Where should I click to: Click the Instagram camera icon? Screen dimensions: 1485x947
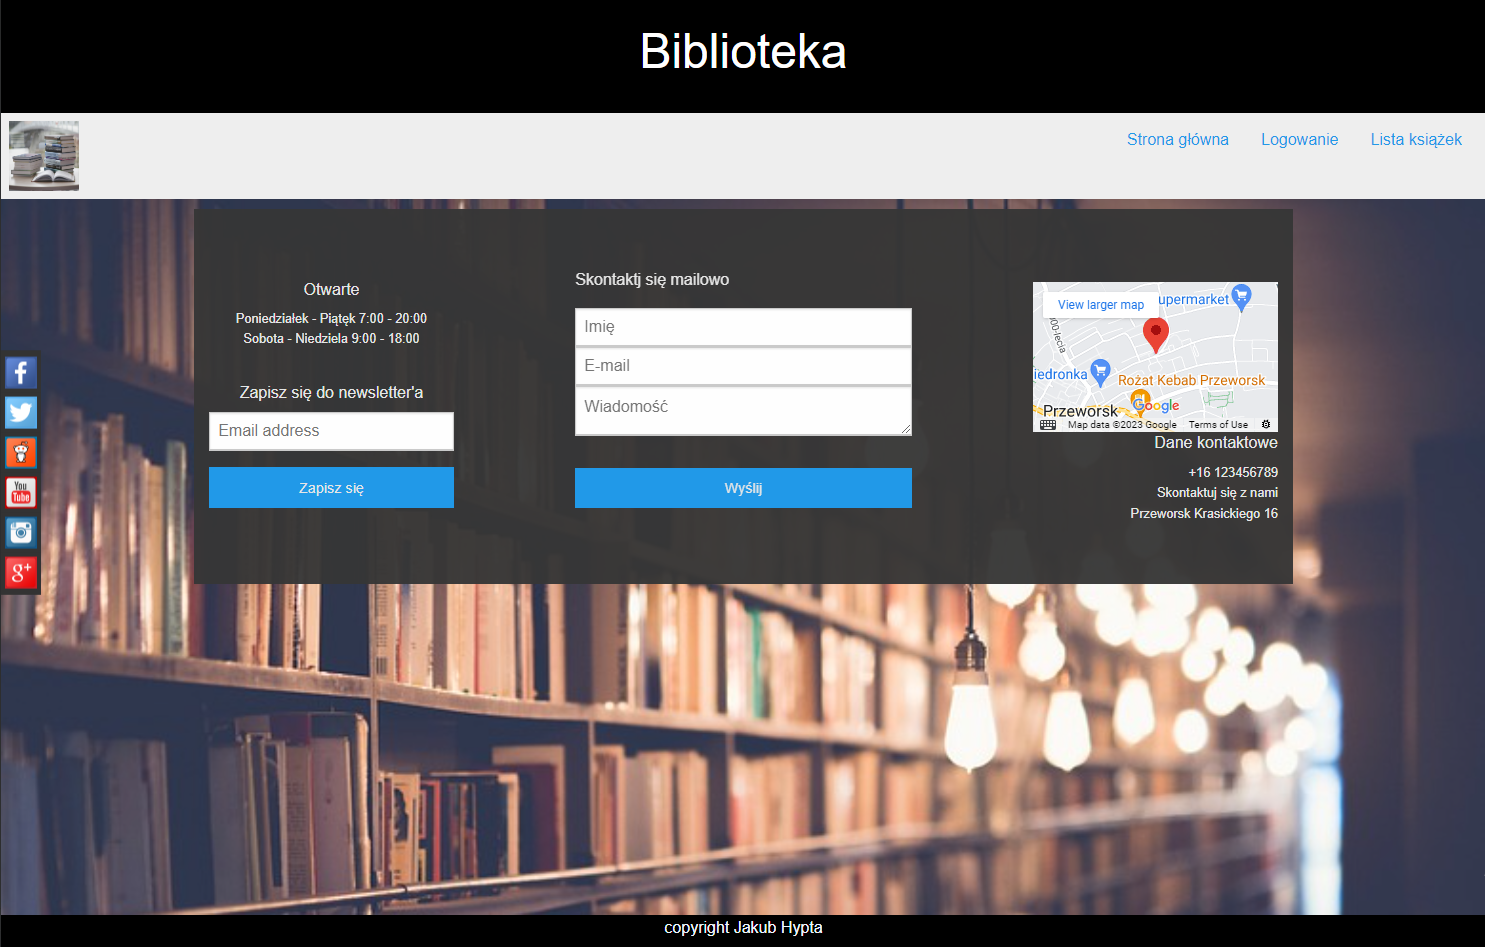point(20,532)
